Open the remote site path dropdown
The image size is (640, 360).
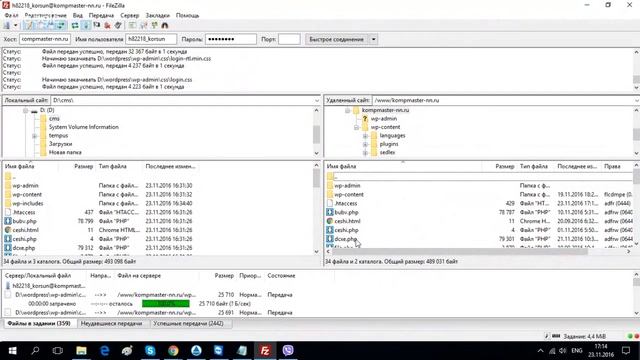(637, 100)
